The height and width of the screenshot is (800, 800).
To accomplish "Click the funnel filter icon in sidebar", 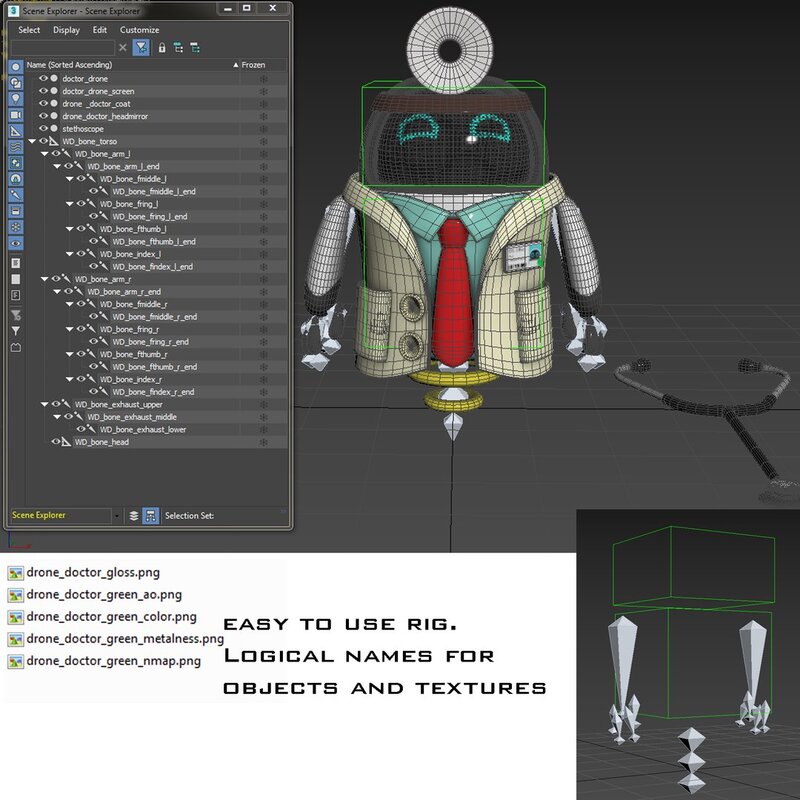I will click(16, 331).
